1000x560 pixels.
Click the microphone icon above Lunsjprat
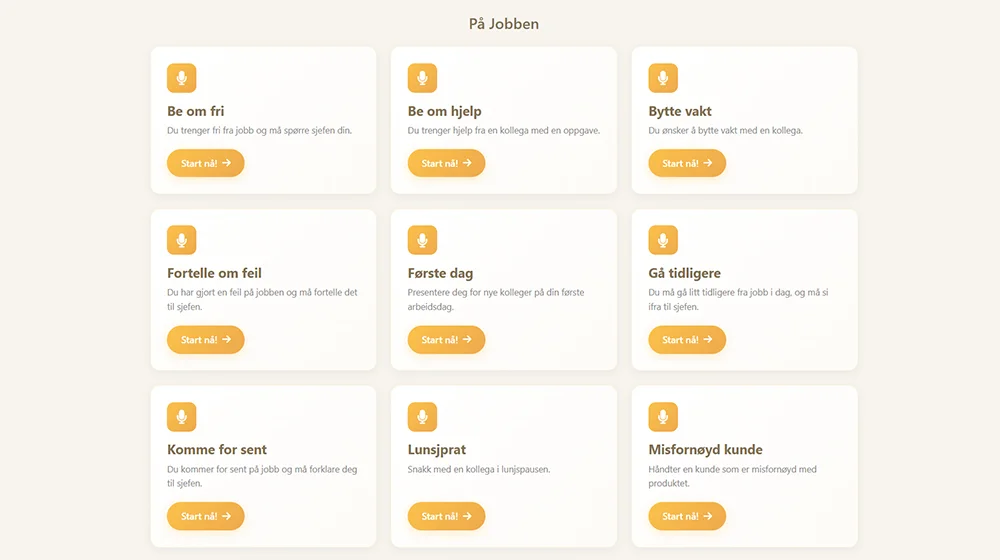coord(422,417)
